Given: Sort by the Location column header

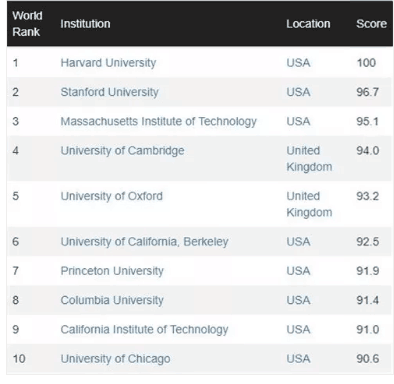Looking at the screenshot, I should (x=308, y=24).
